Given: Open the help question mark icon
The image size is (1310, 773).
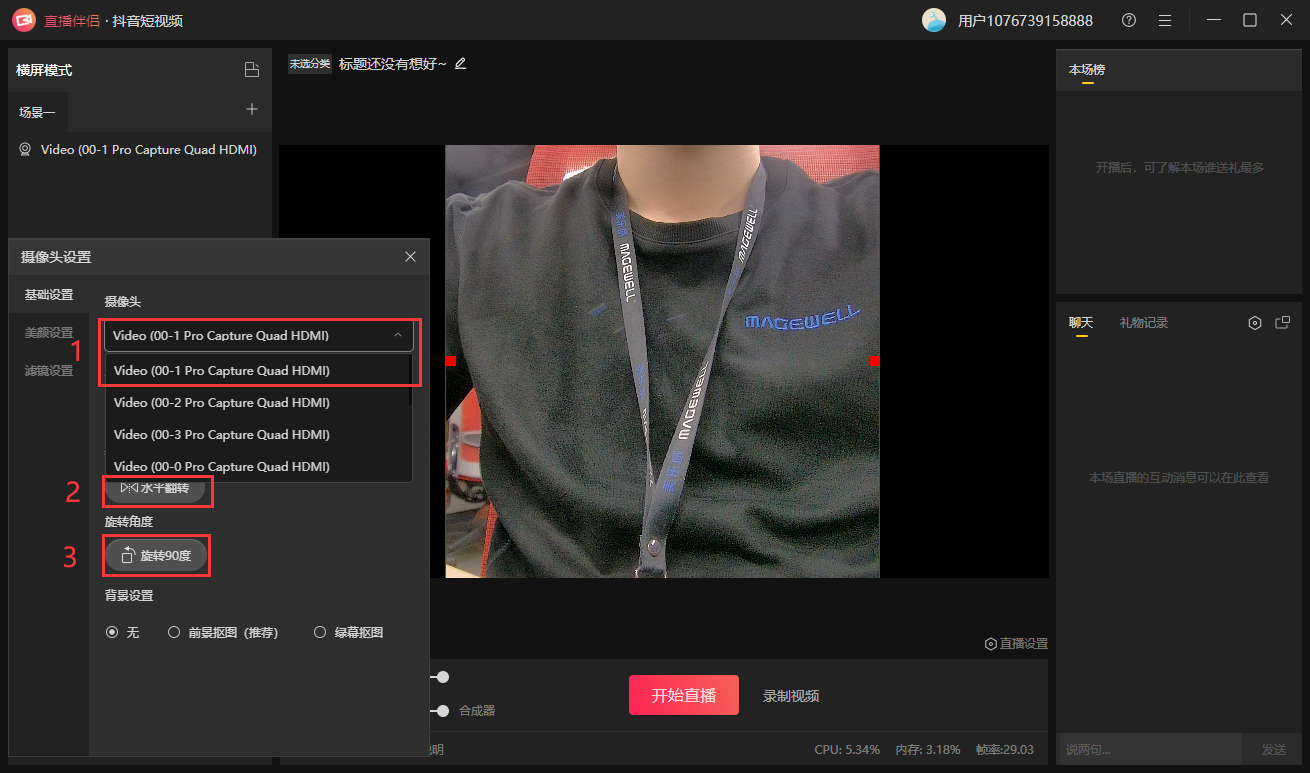Looking at the screenshot, I should (1129, 20).
